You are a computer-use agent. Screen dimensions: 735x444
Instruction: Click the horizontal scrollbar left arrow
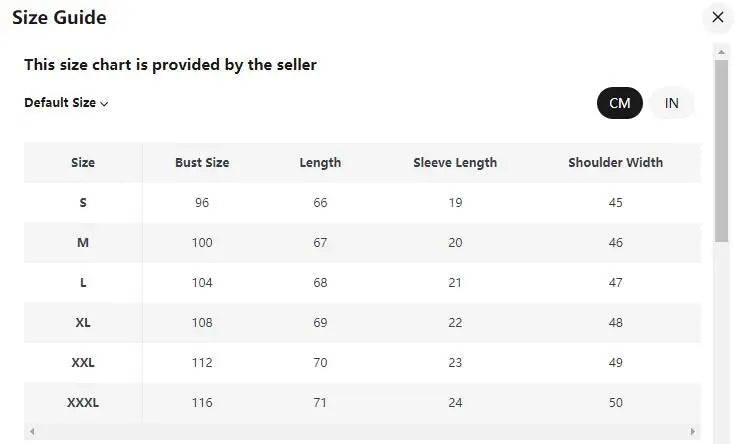tap(32, 432)
